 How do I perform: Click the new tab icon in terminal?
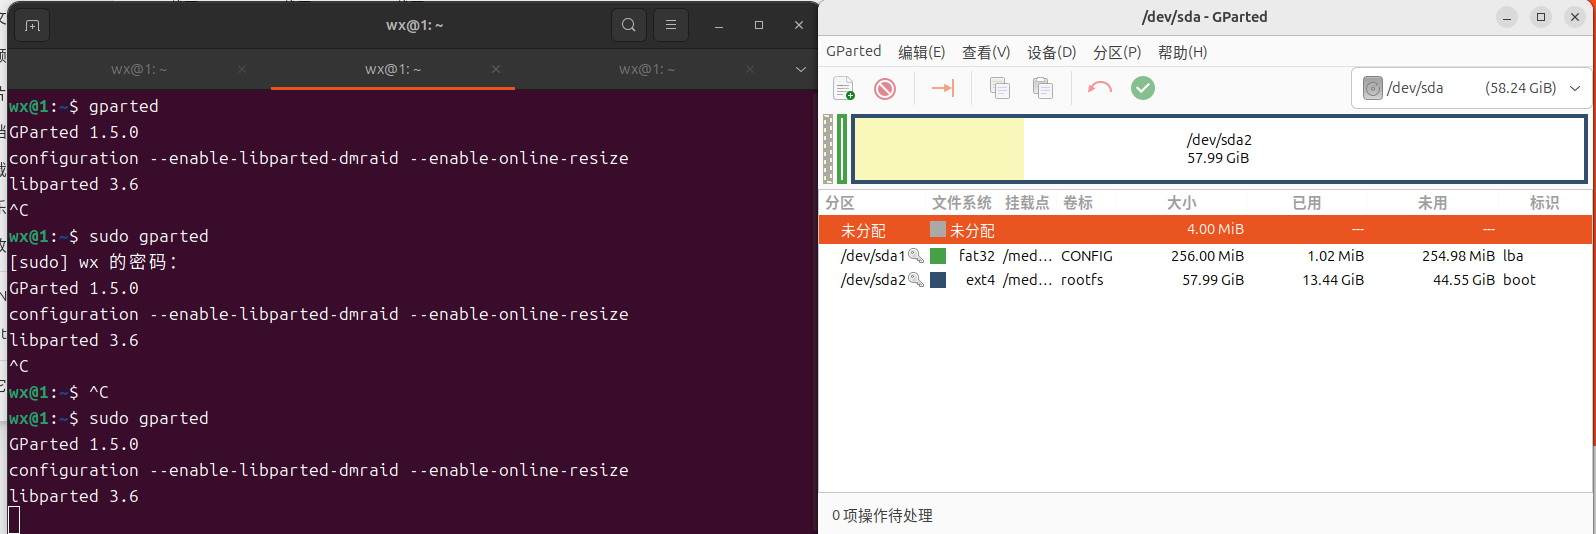tap(32, 25)
